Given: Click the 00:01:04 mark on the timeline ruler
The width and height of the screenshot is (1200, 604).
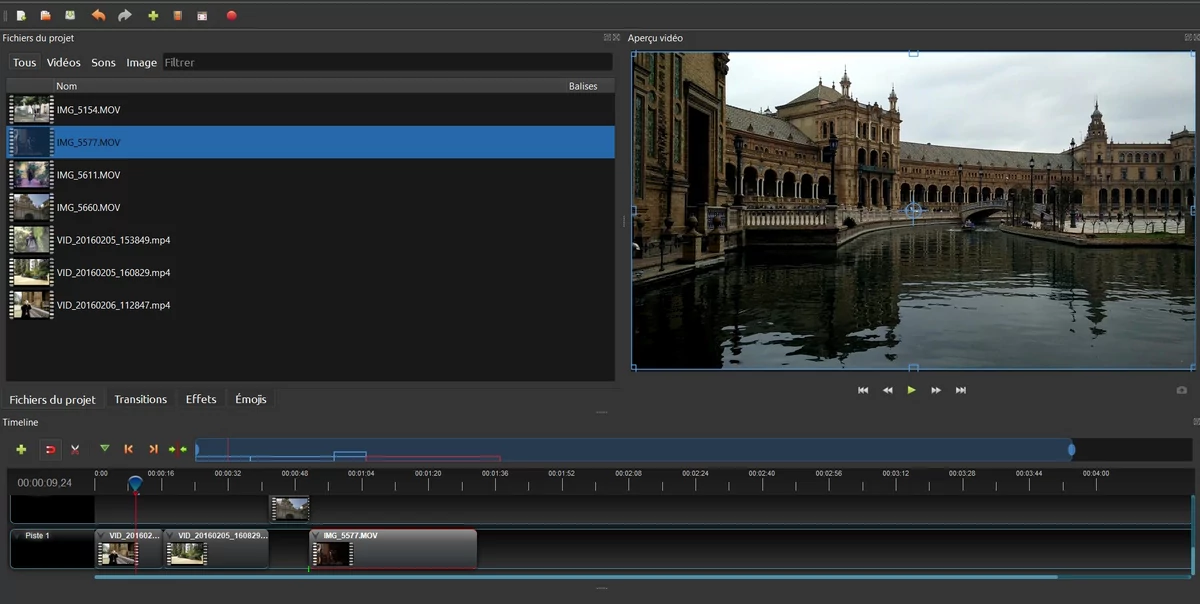Looking at the screenshot, I should pos(361,473).
